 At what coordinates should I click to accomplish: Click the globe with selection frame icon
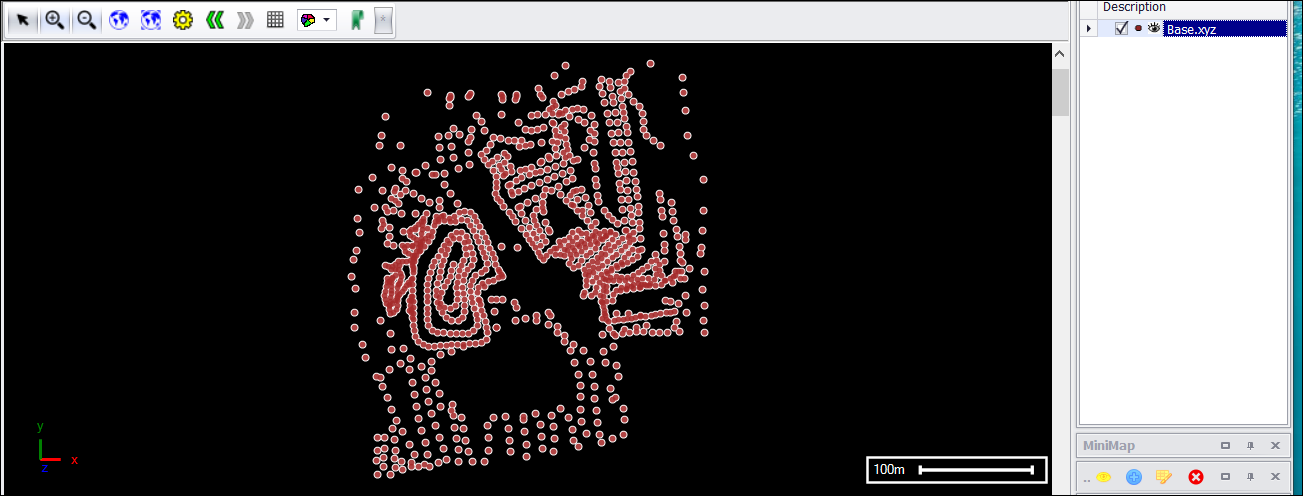[x=151, y=20]
